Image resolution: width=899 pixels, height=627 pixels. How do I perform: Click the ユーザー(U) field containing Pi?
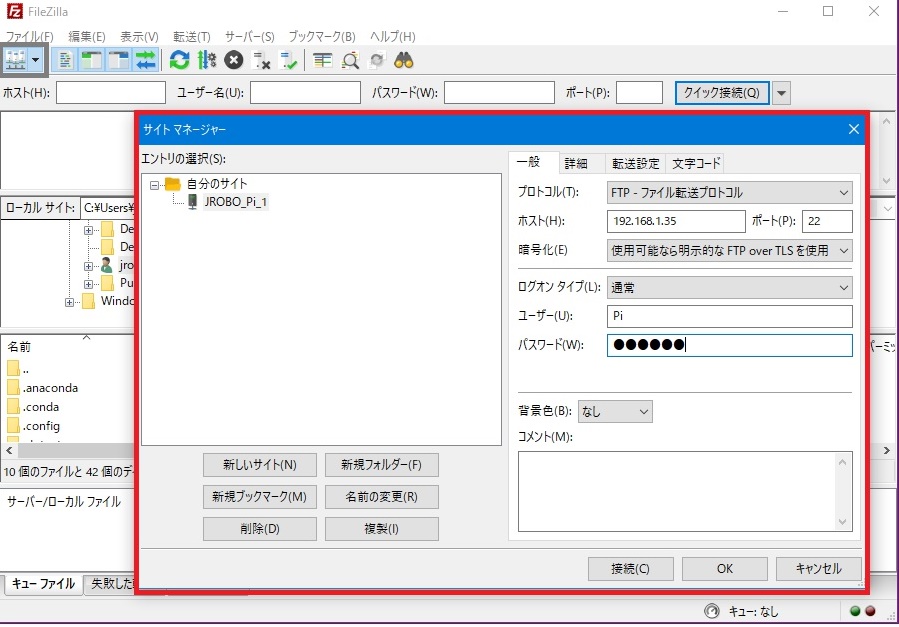(x=729, y=316)
